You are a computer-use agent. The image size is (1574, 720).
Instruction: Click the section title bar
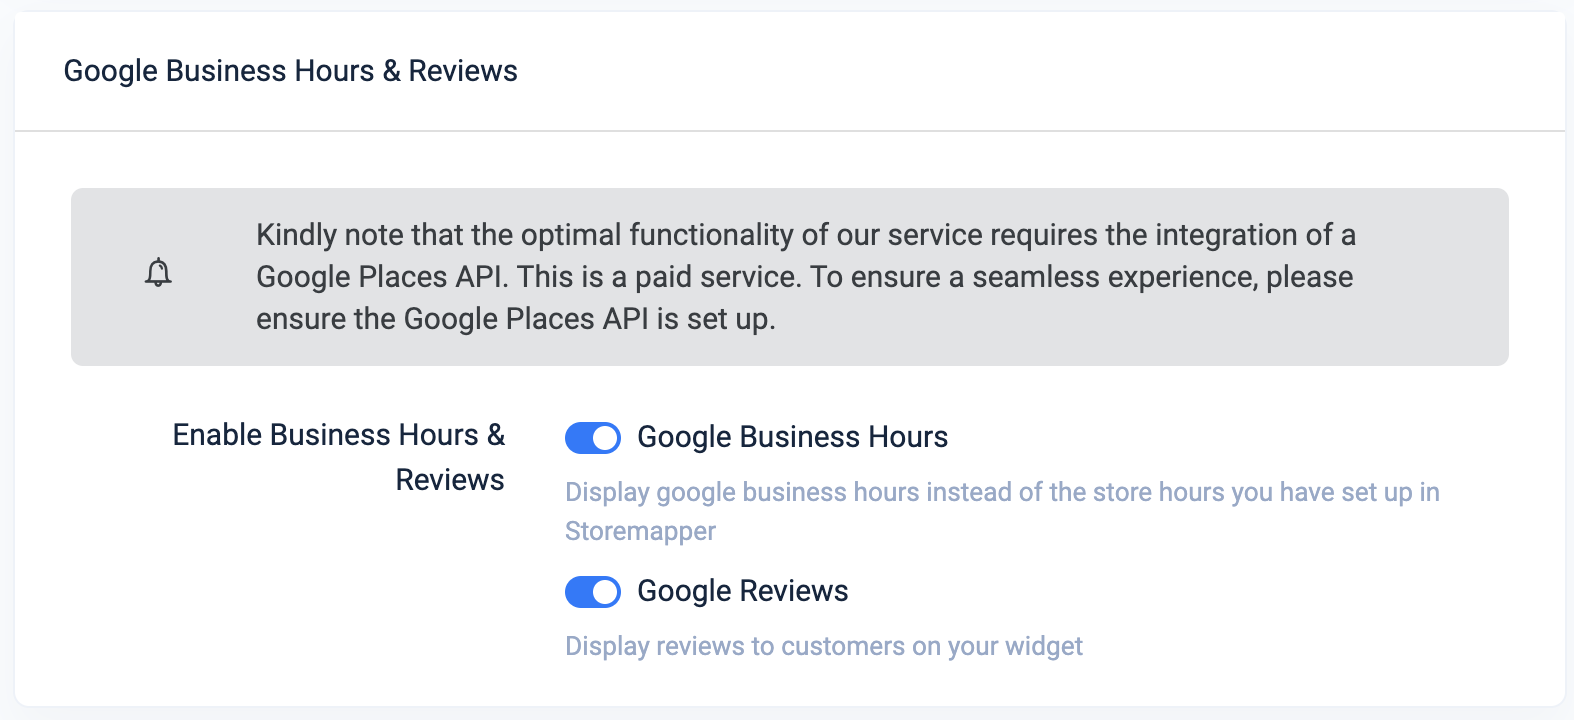(788, 70)
